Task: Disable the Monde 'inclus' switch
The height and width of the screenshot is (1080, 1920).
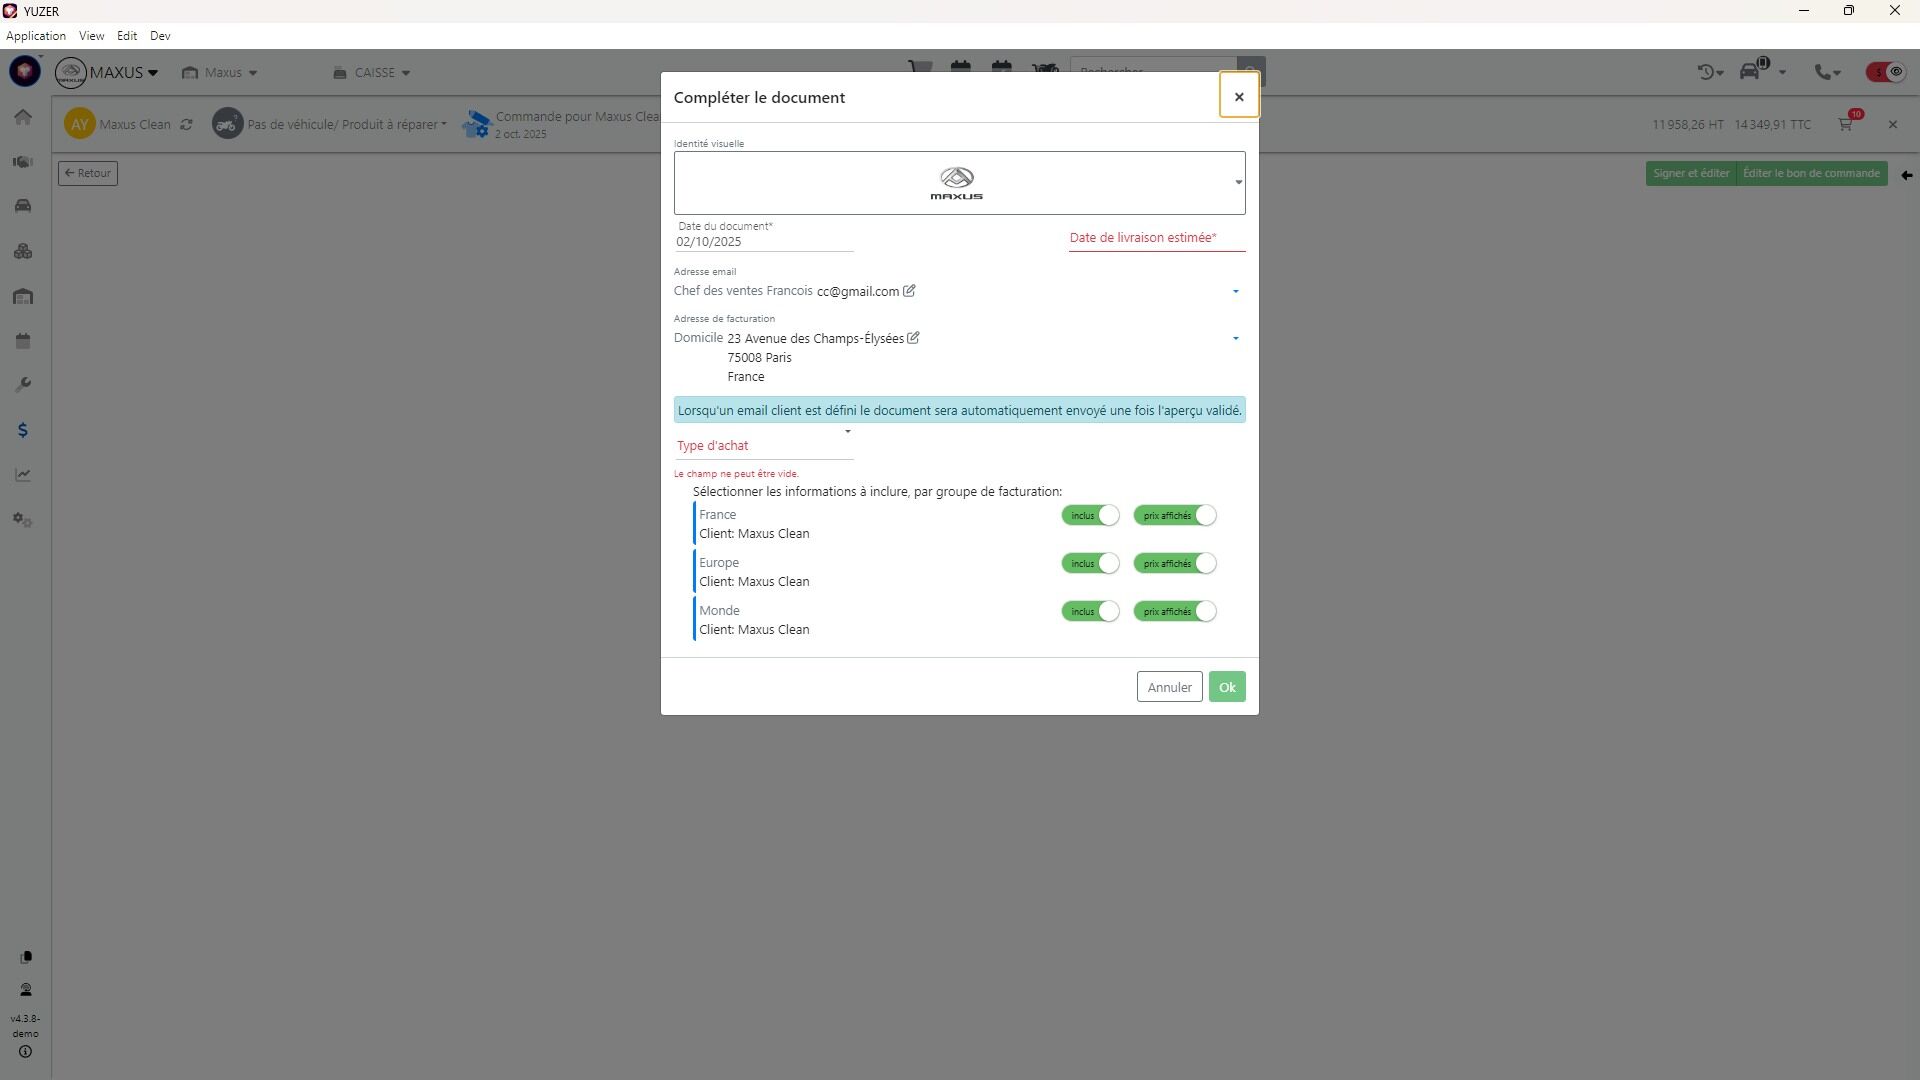Action: [1090, 611]
